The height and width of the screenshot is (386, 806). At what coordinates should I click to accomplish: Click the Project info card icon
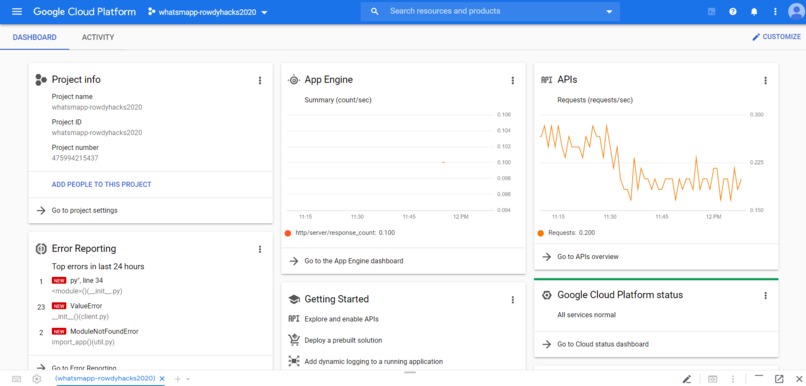pos(41,80)
